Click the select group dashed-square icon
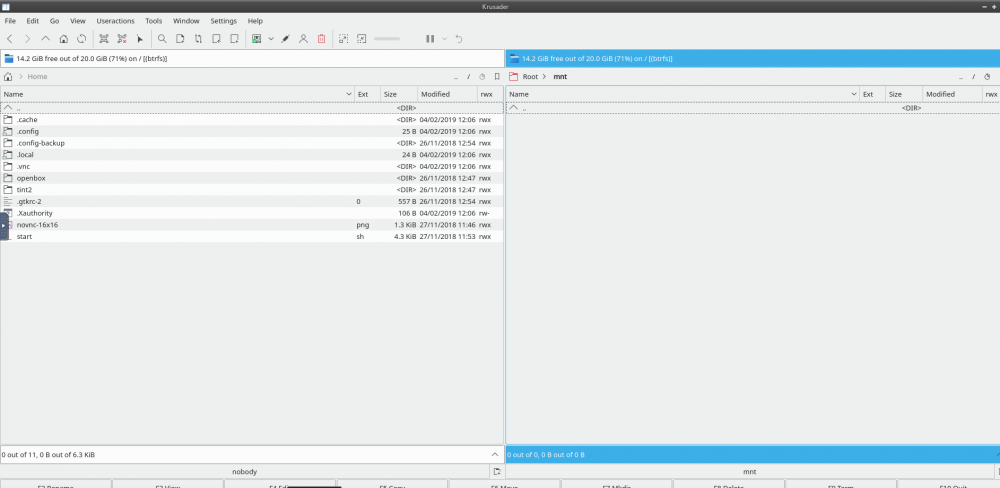The image size is (1000, 488). click(x=343, y=39)
